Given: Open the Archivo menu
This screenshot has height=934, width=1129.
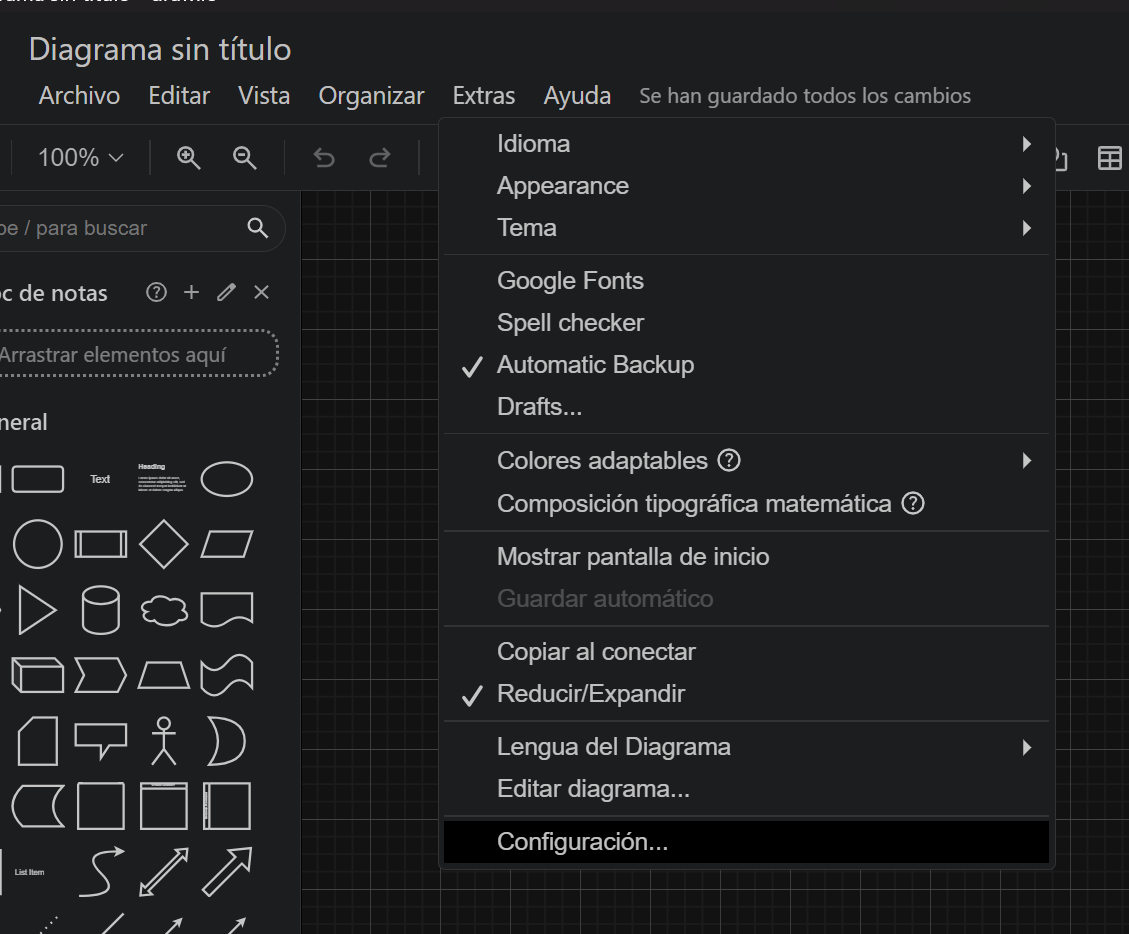Looking at the screenshot, I should coord(79,96).
